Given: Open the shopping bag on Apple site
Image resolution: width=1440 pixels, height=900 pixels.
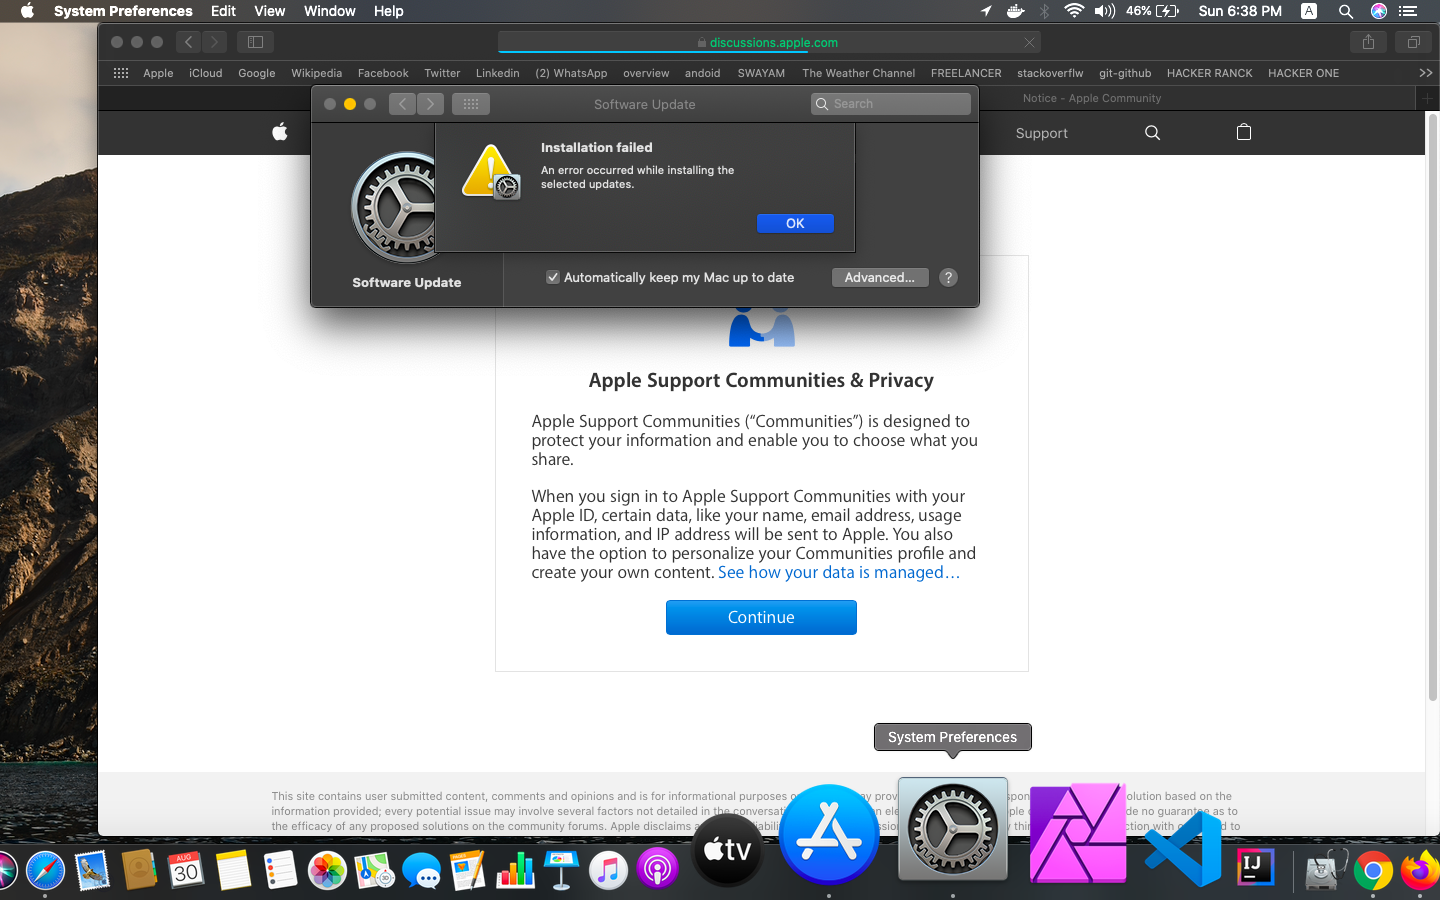Looking at the screenshot, I should [x=1244, y=132].
